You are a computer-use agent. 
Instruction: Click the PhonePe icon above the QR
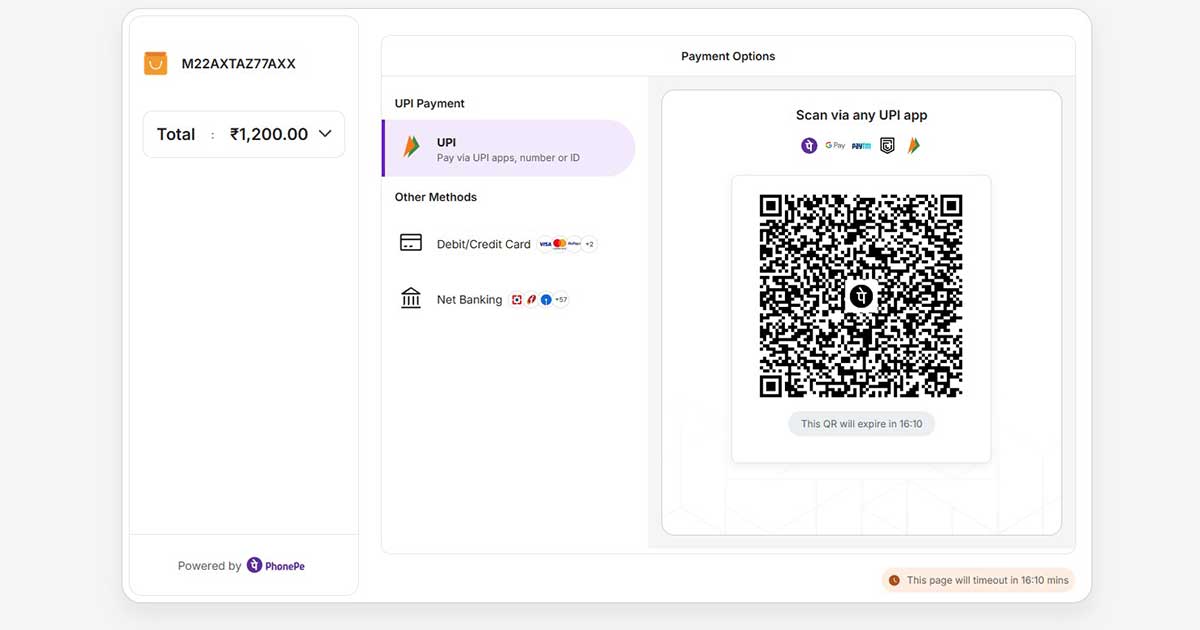[809, 146]
